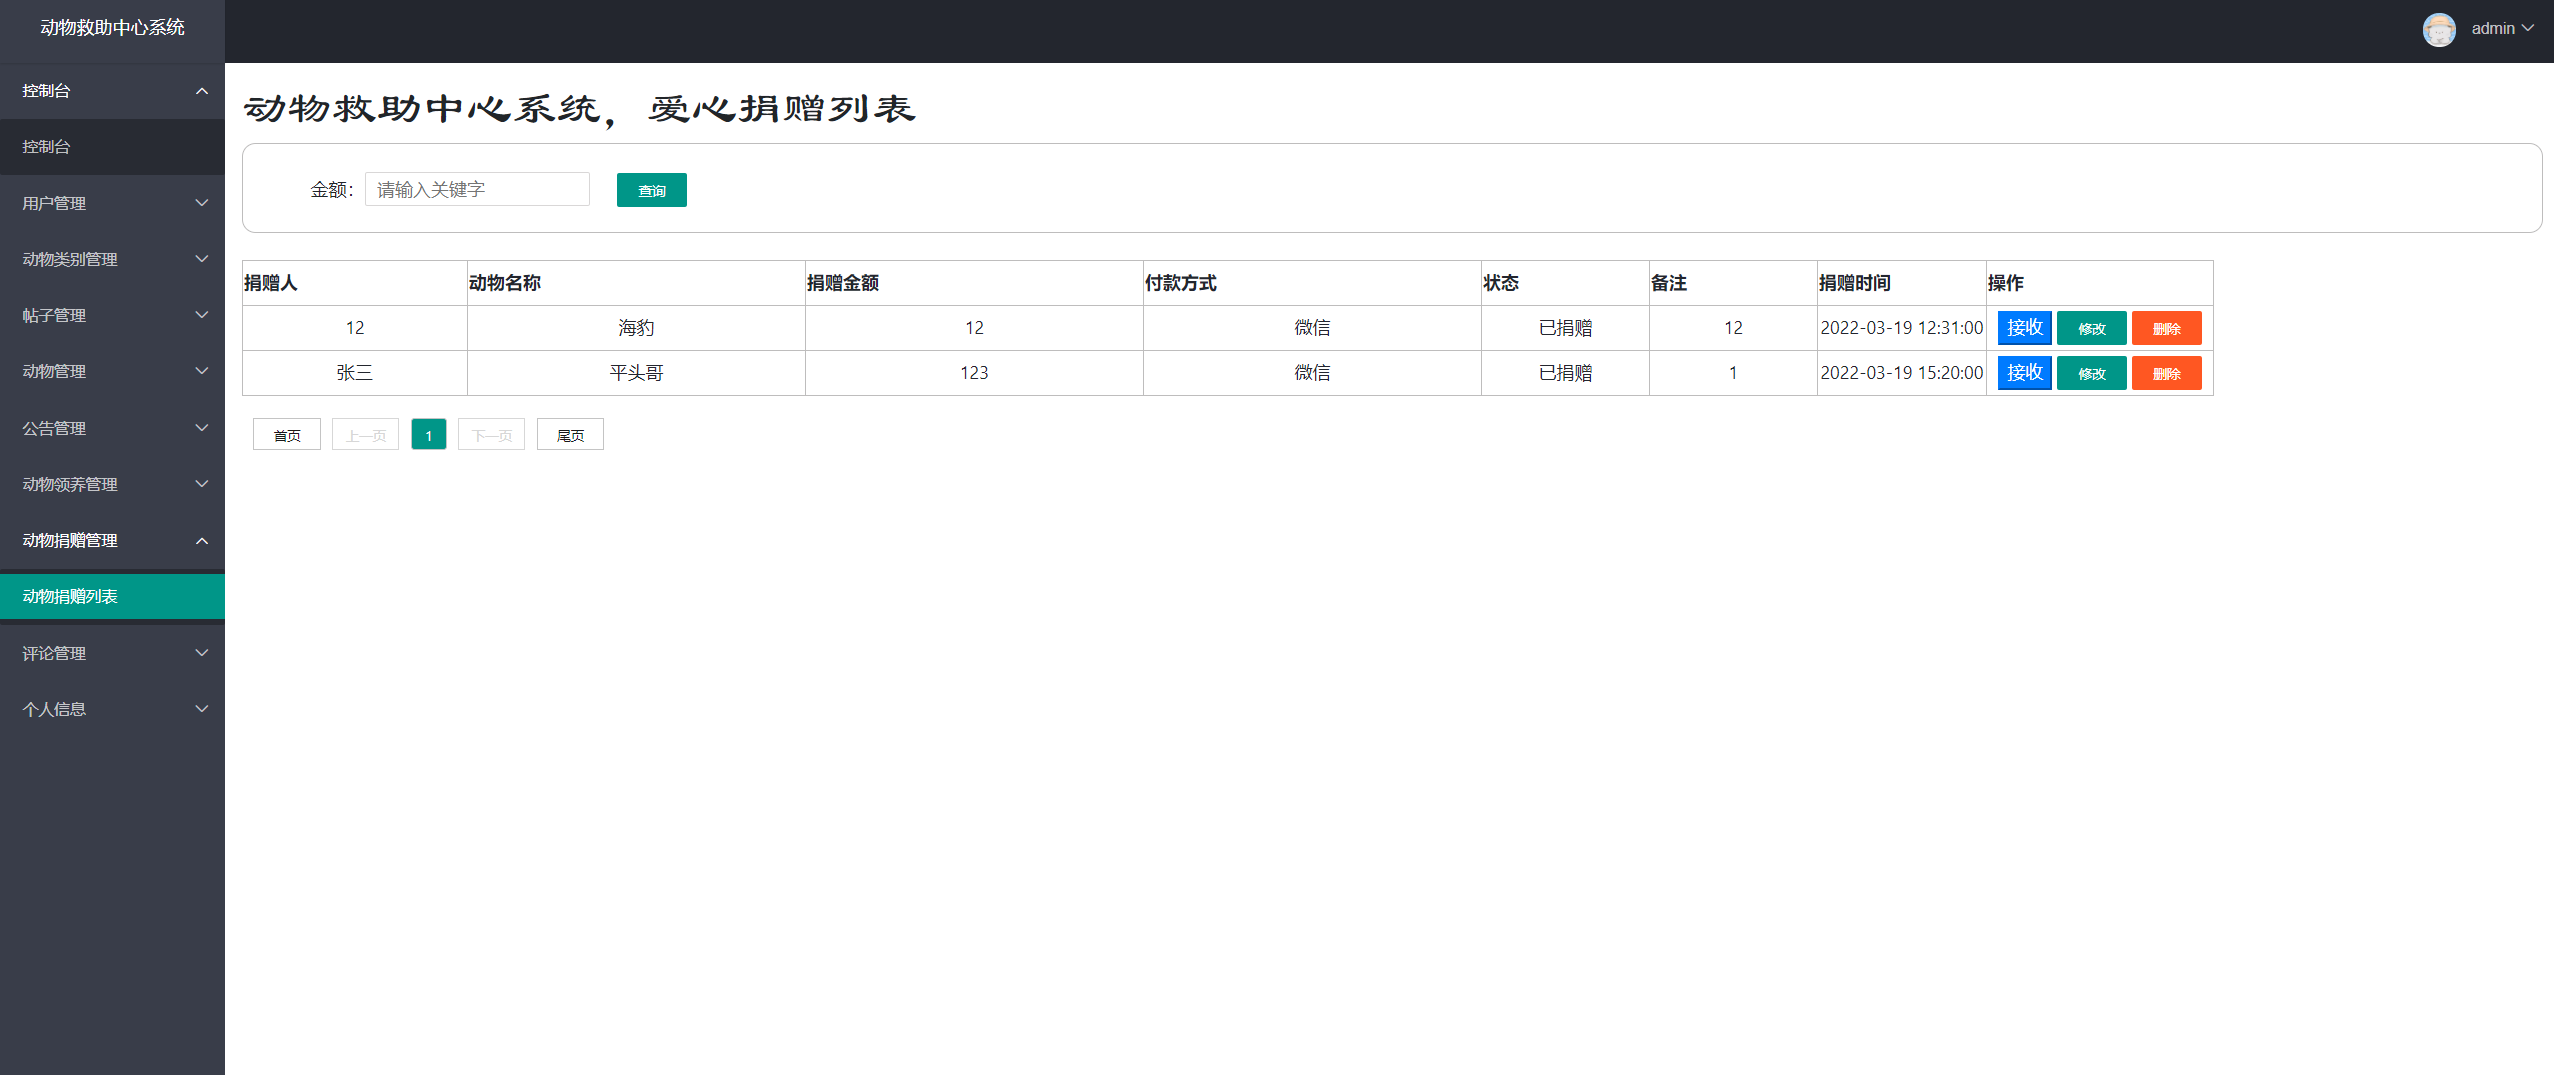
Task: Expand the 动物管理 menu
Action: [112, 371]
